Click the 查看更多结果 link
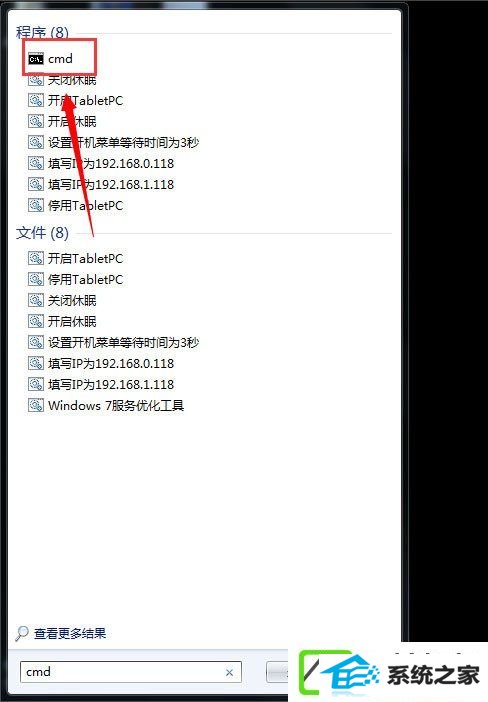 coord(70,634)
